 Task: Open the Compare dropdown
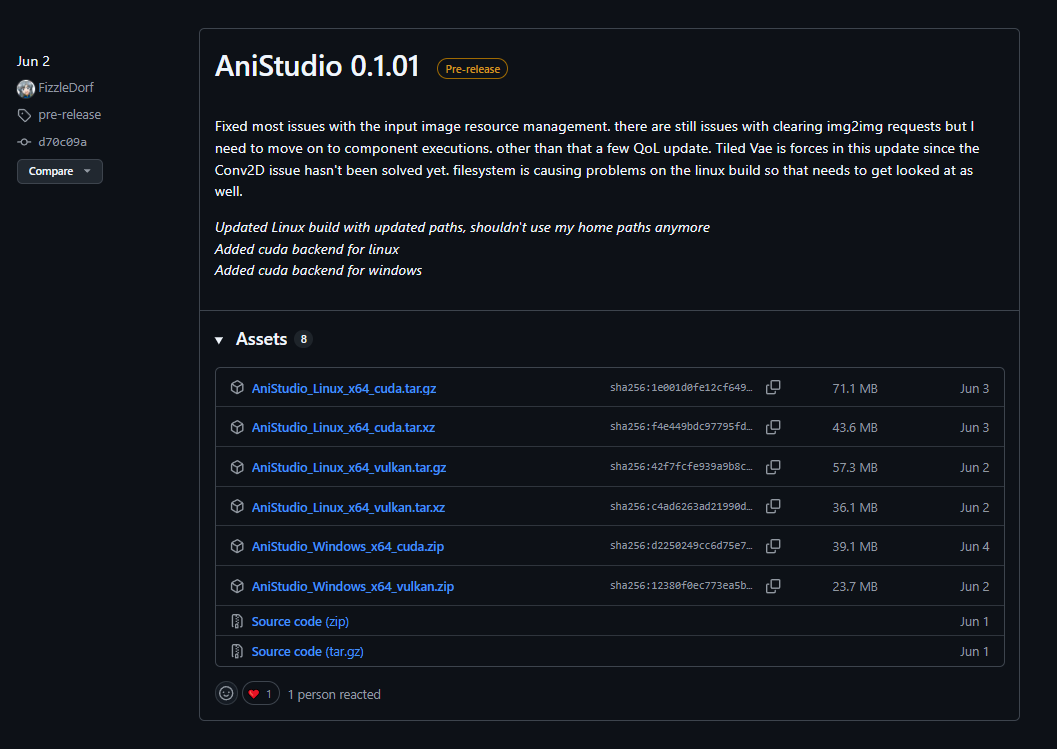coord(60,171)
